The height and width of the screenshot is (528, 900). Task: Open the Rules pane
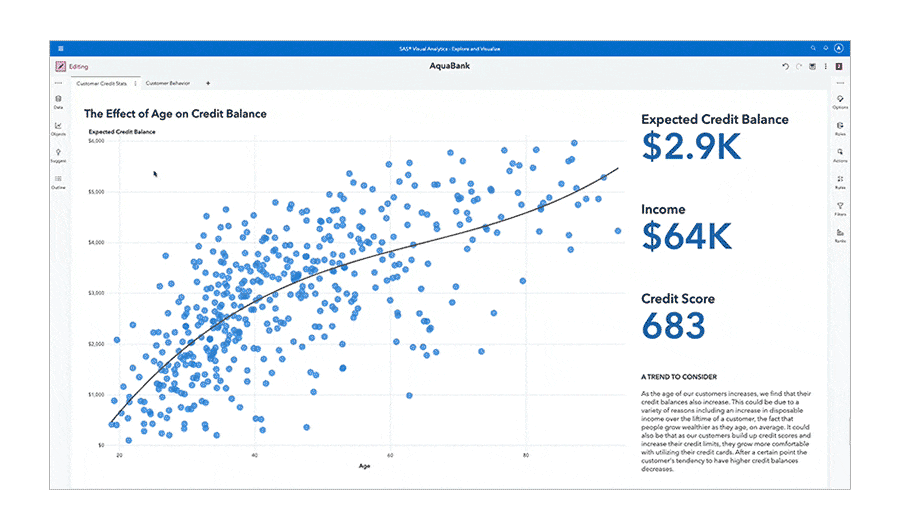tap(840, 182)
